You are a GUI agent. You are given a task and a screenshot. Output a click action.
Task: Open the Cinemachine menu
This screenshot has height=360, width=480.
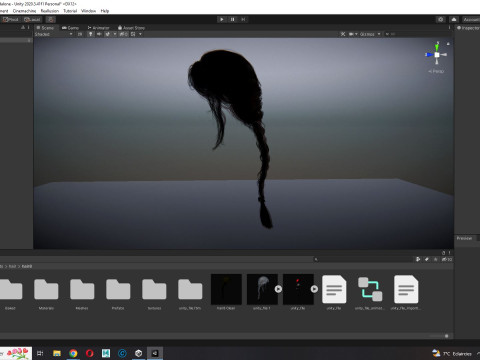(x=24, y=11)
